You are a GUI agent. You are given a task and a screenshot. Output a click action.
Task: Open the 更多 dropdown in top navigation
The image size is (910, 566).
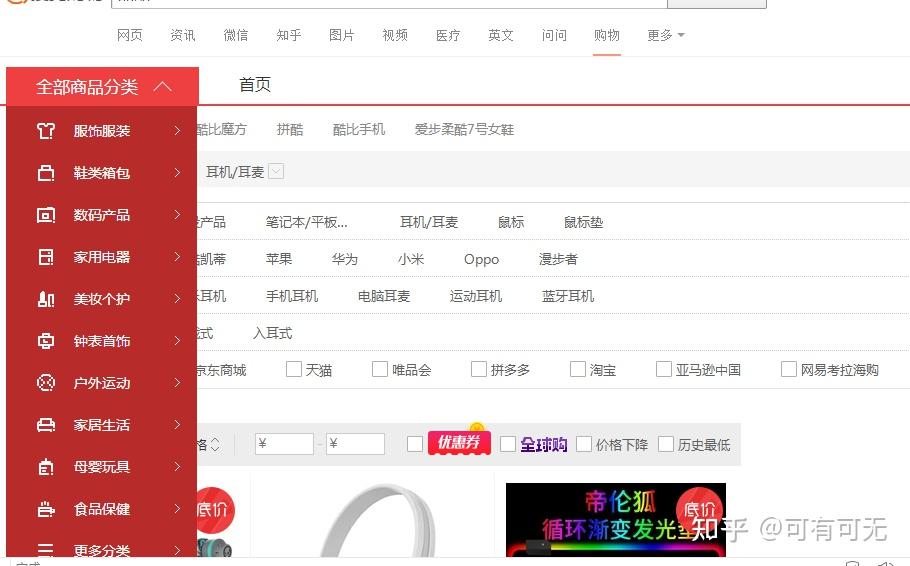(x=665, y=35)
